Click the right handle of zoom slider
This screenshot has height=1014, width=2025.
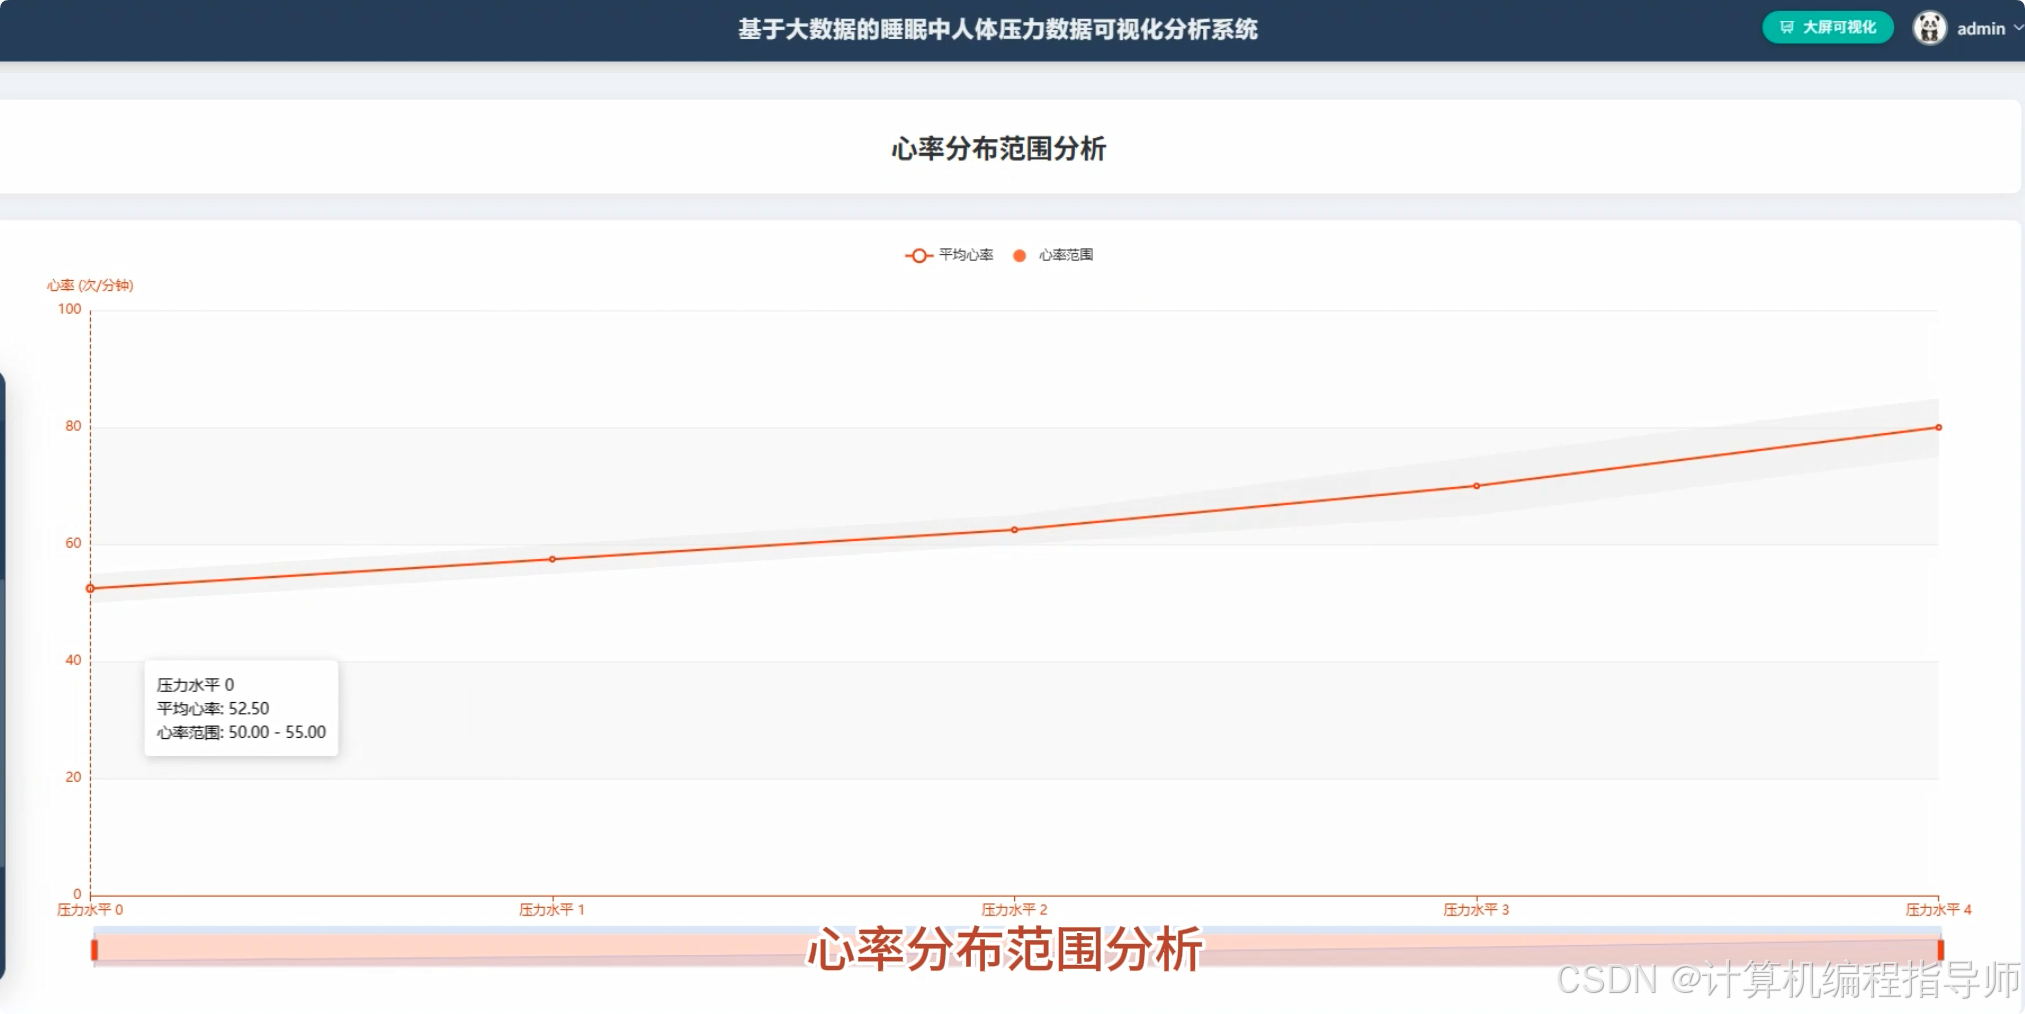point(1940,949)
